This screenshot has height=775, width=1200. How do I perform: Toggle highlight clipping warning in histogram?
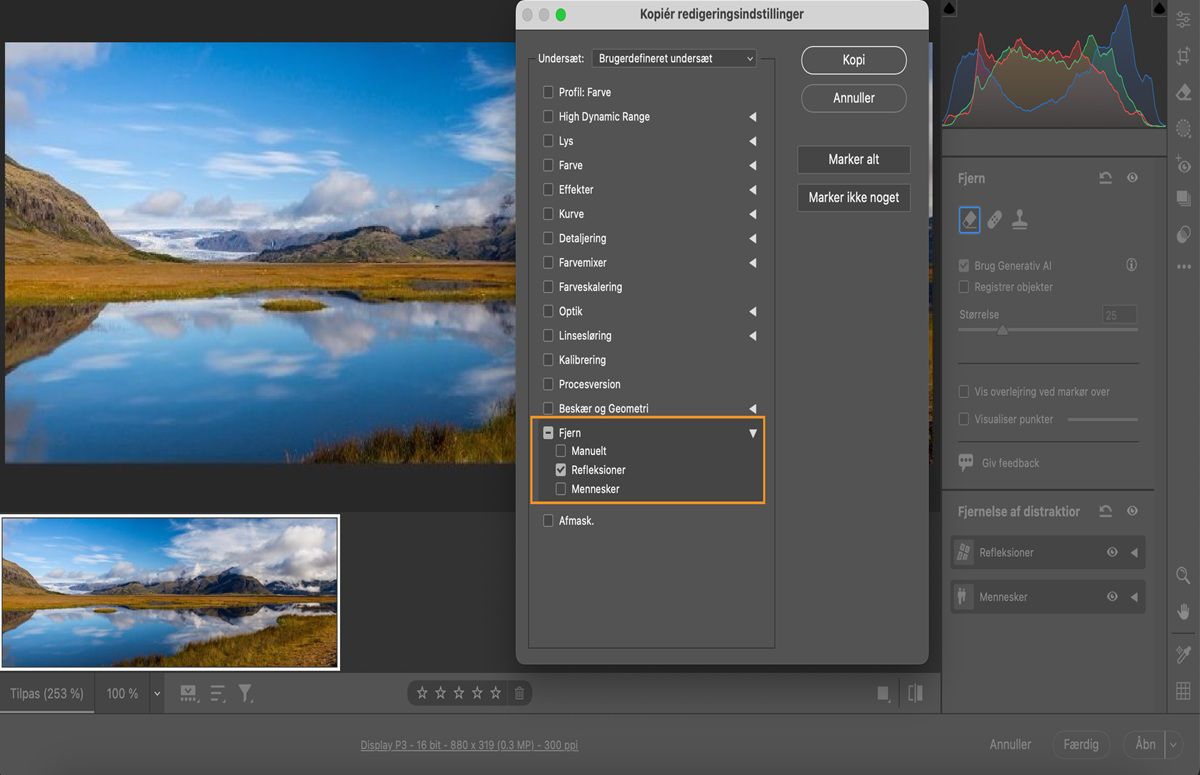pyautogui.click(x=1160, y=9)
